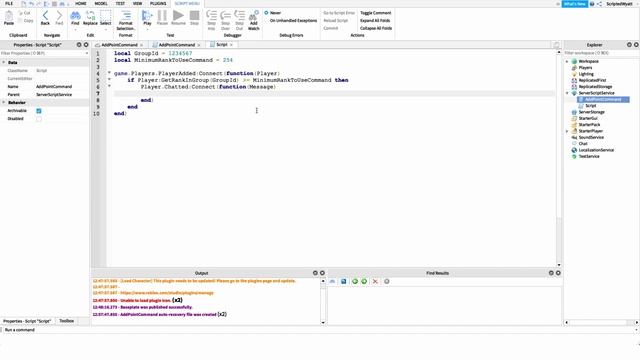
Task: Switch to the VIEW ribbon tab
Action: coord(137,3)
